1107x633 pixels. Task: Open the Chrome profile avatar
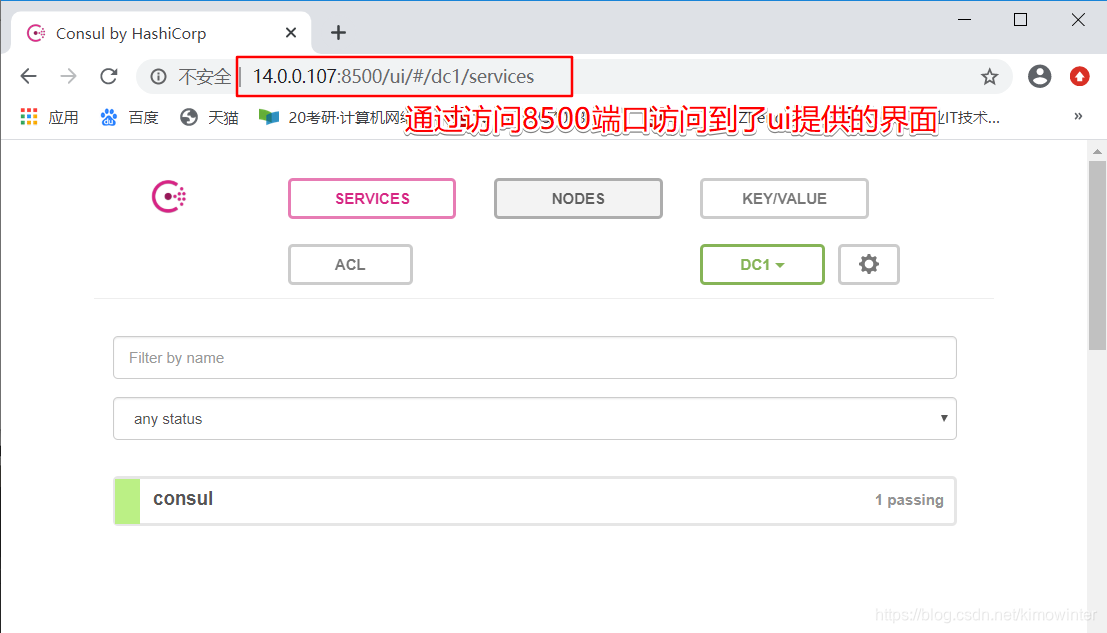[x=1039, y=76]
